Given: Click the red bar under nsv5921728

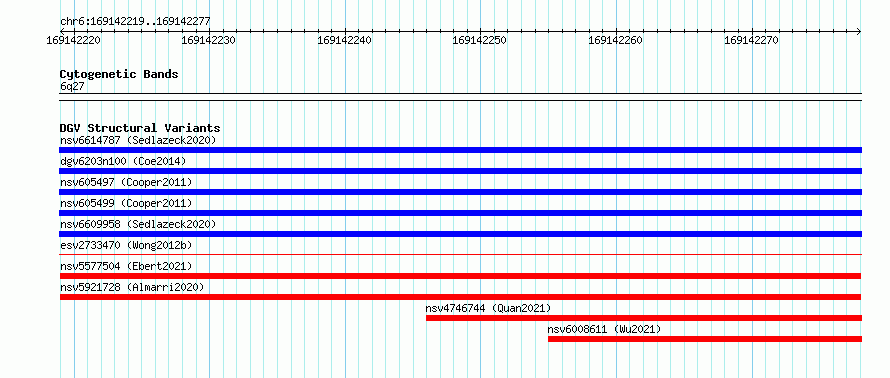Looking at the screenshot, I should click(460, 297).
